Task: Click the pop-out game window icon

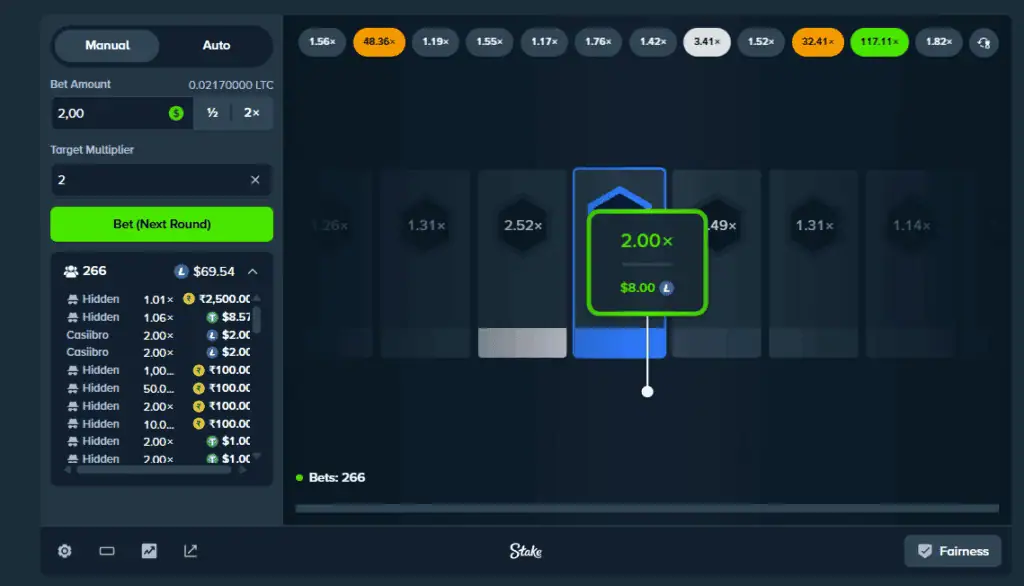Action: (191, 551)
